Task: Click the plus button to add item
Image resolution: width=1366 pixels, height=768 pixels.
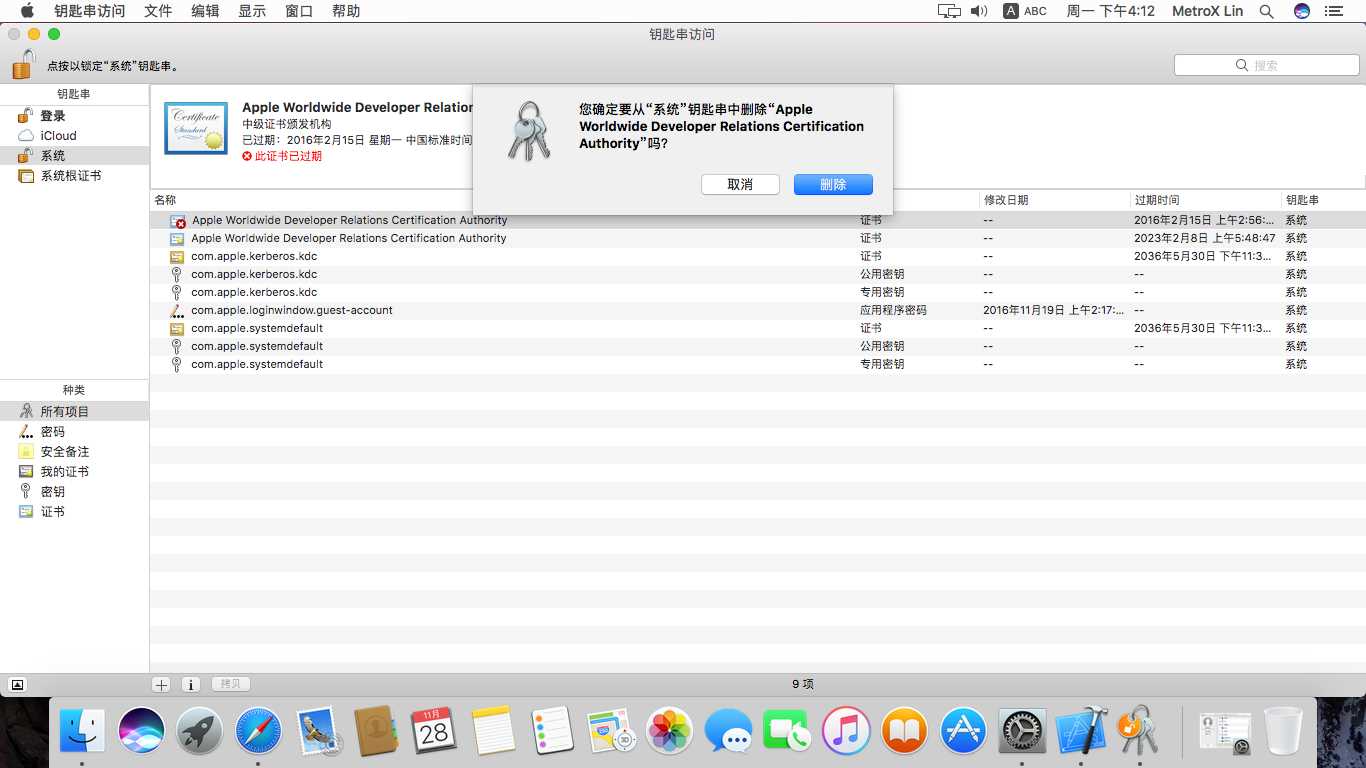Action: (161, 685)
